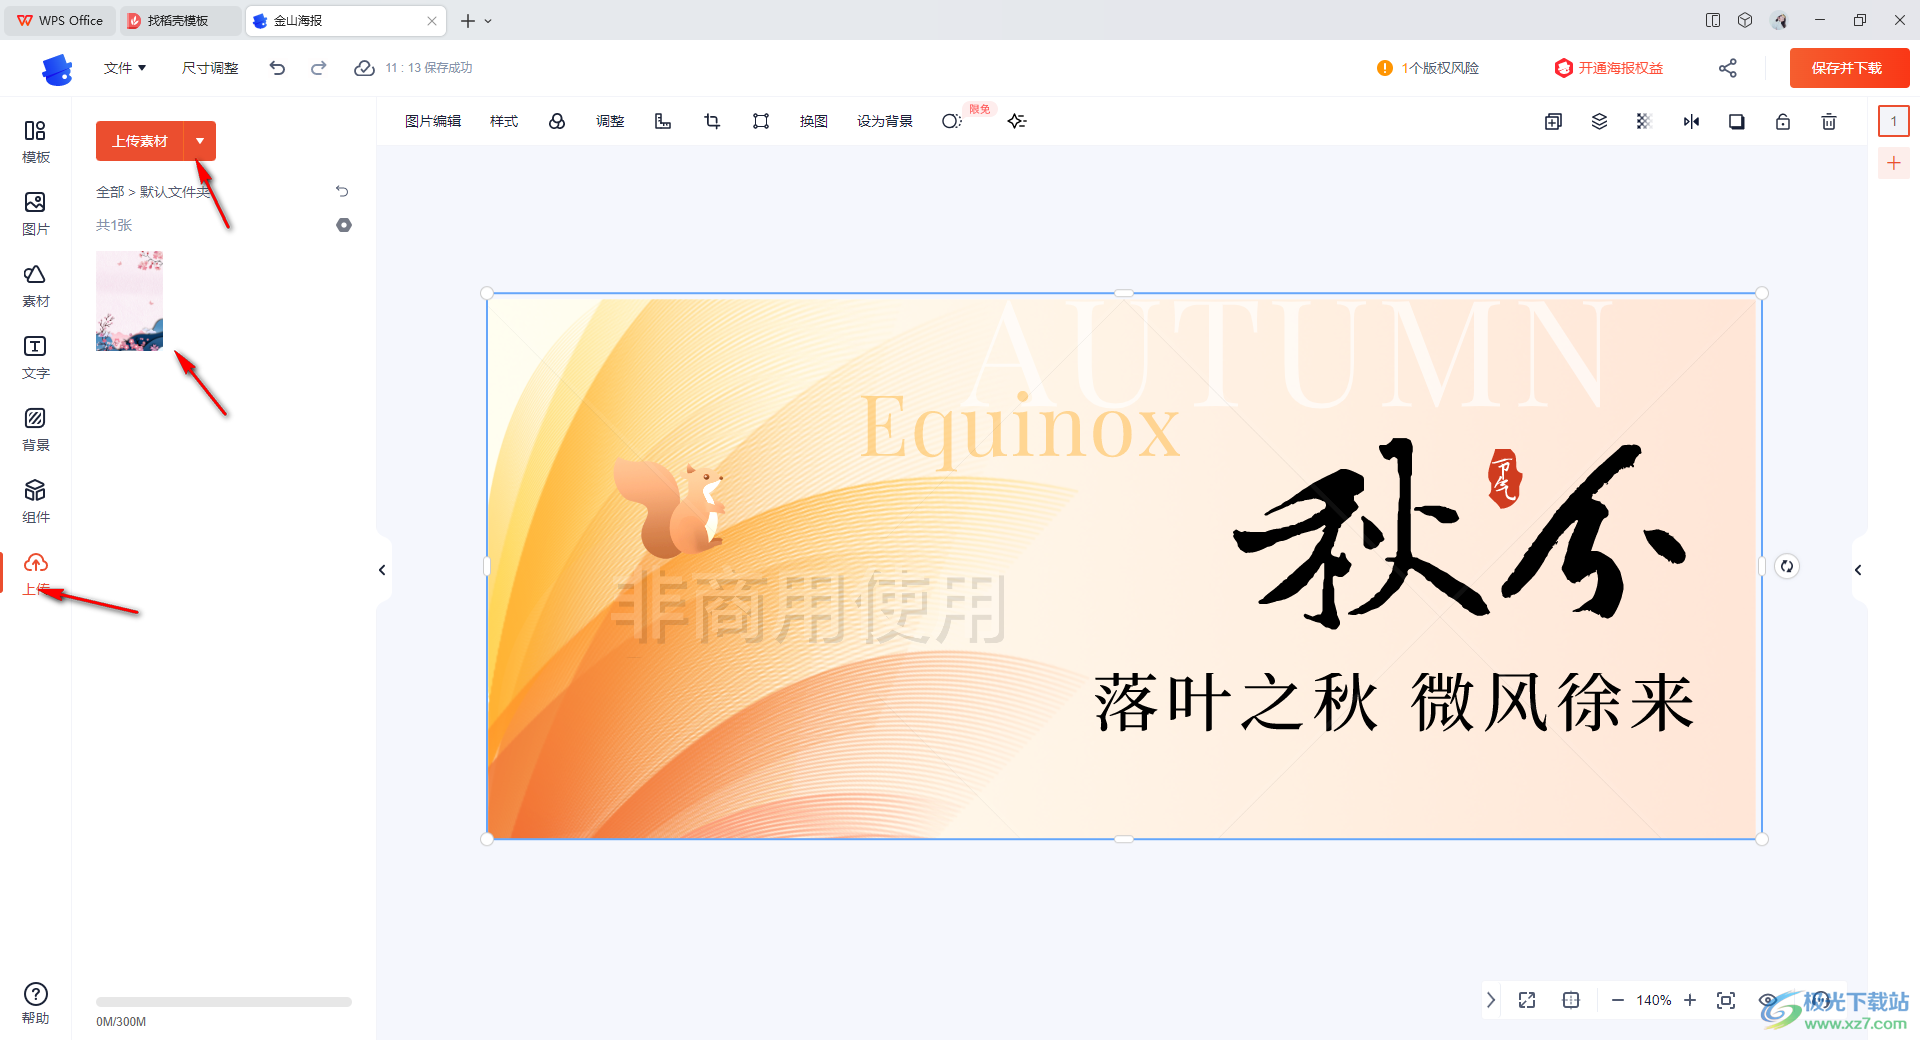Click the fullscreen expand icon
The height and width of the screenshot is (1040, 1920).
pyautogui.click(x=1527, y=1000)
